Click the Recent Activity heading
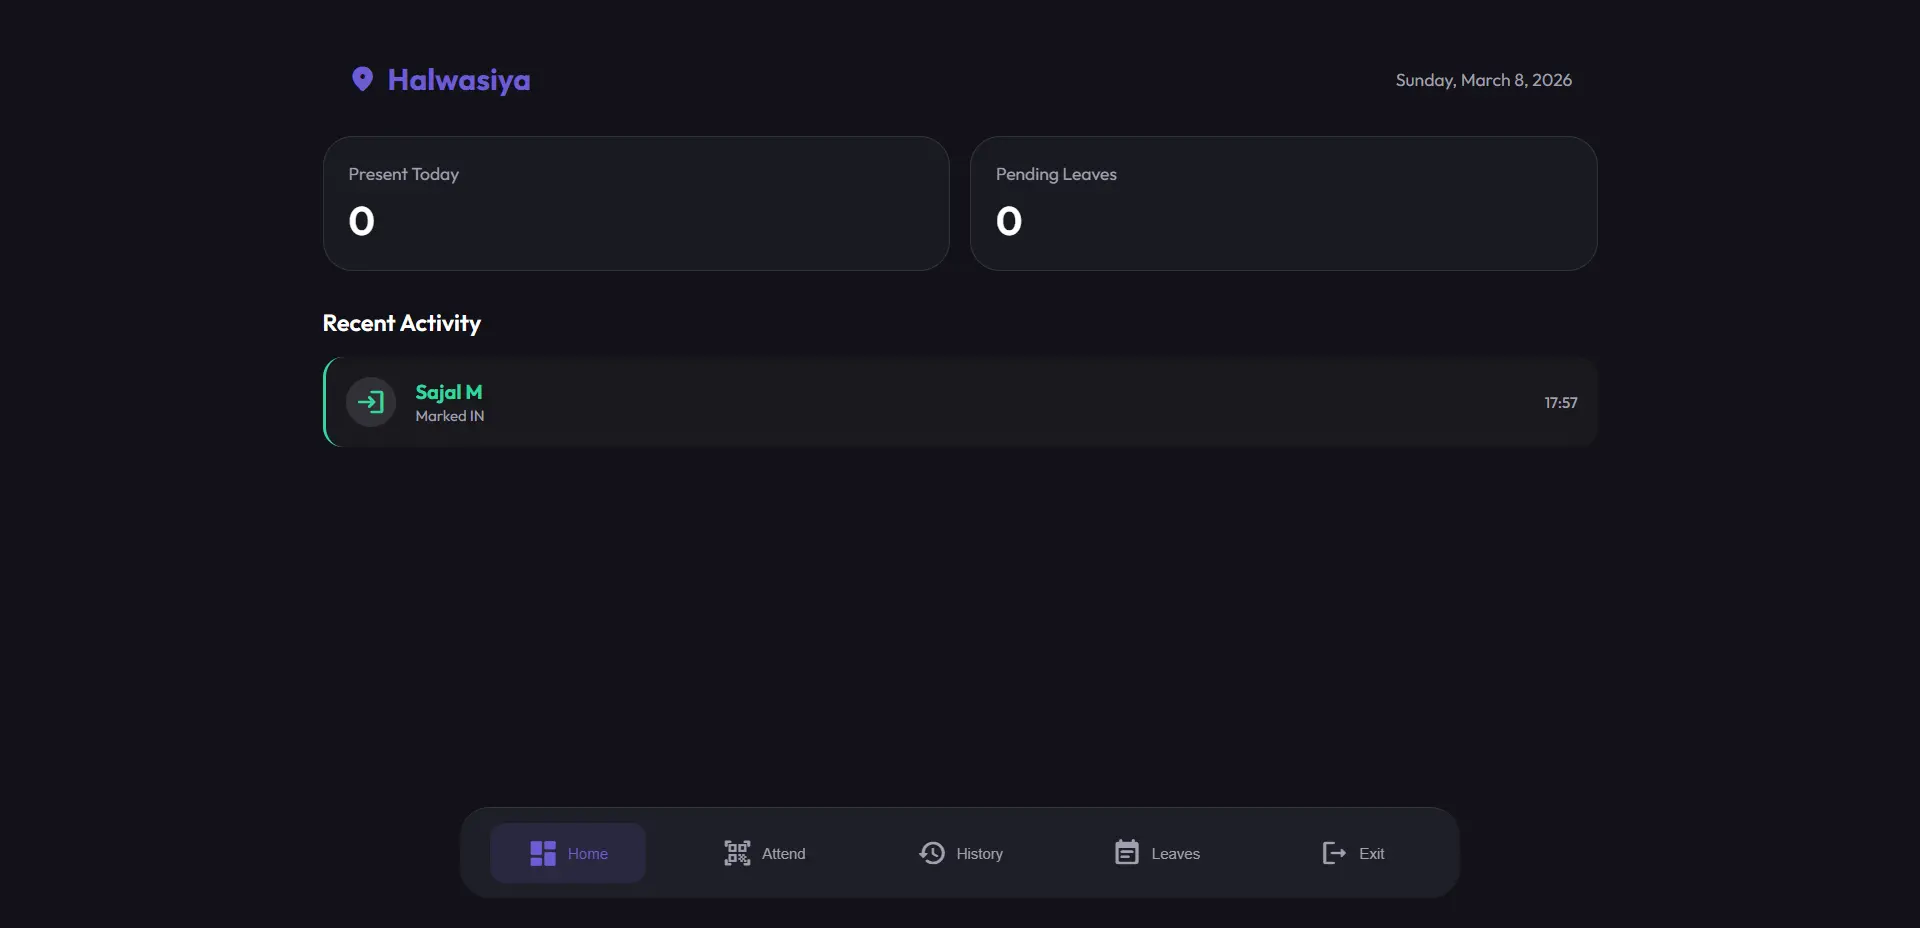 click(x=401, y=323)
